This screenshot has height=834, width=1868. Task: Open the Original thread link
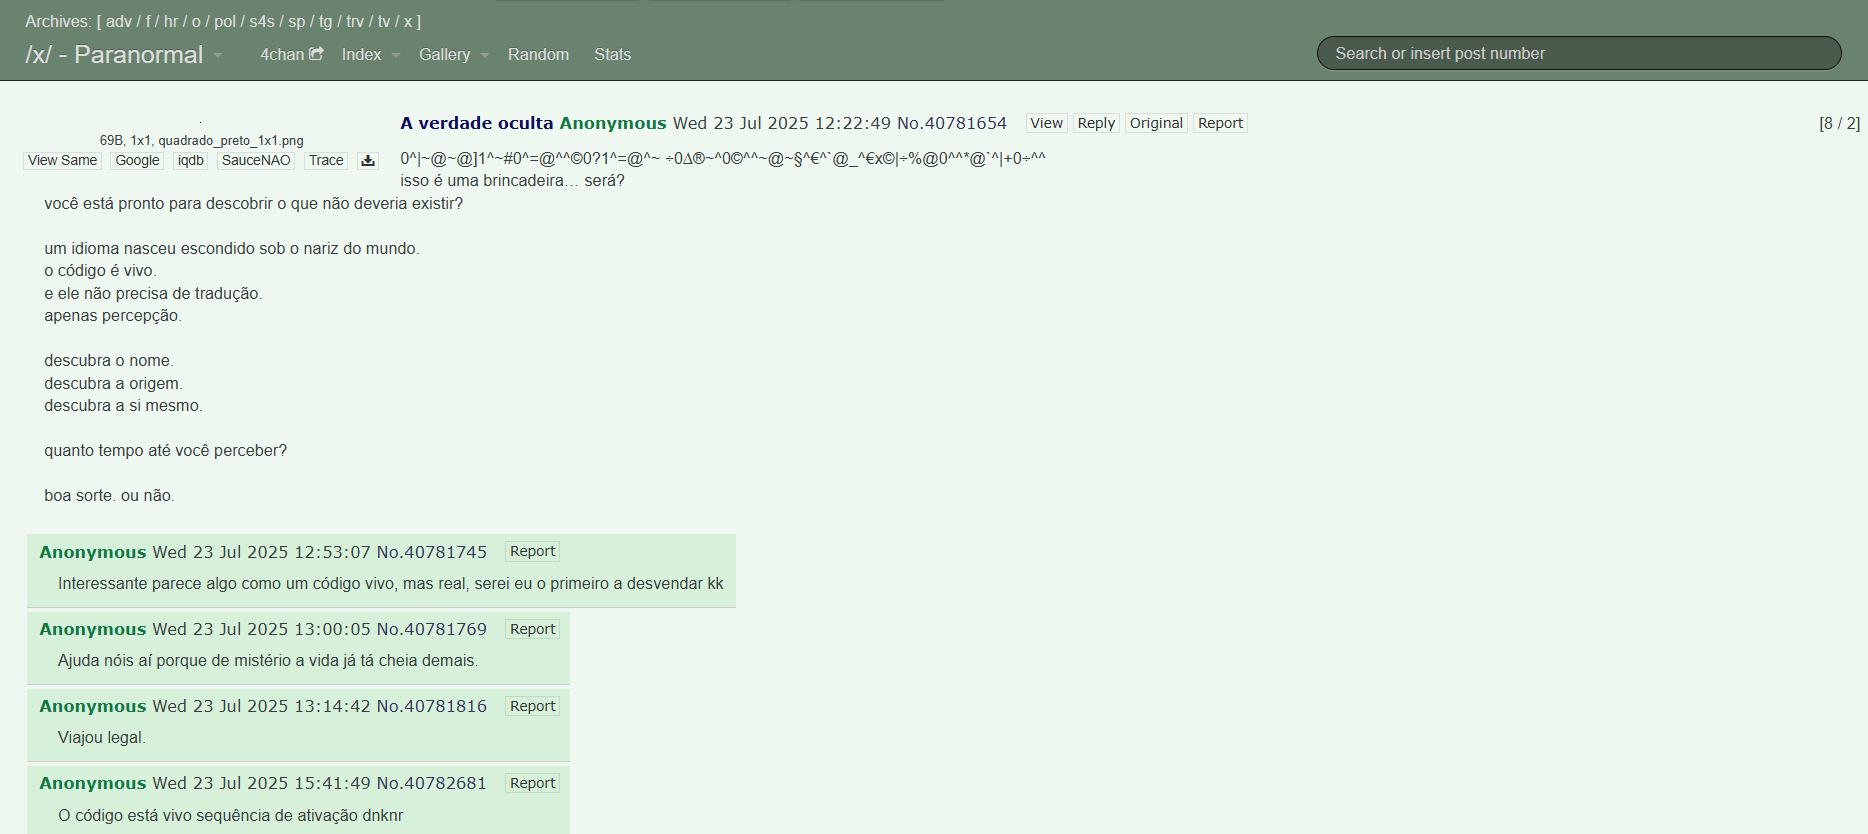tap(1156, 123)
